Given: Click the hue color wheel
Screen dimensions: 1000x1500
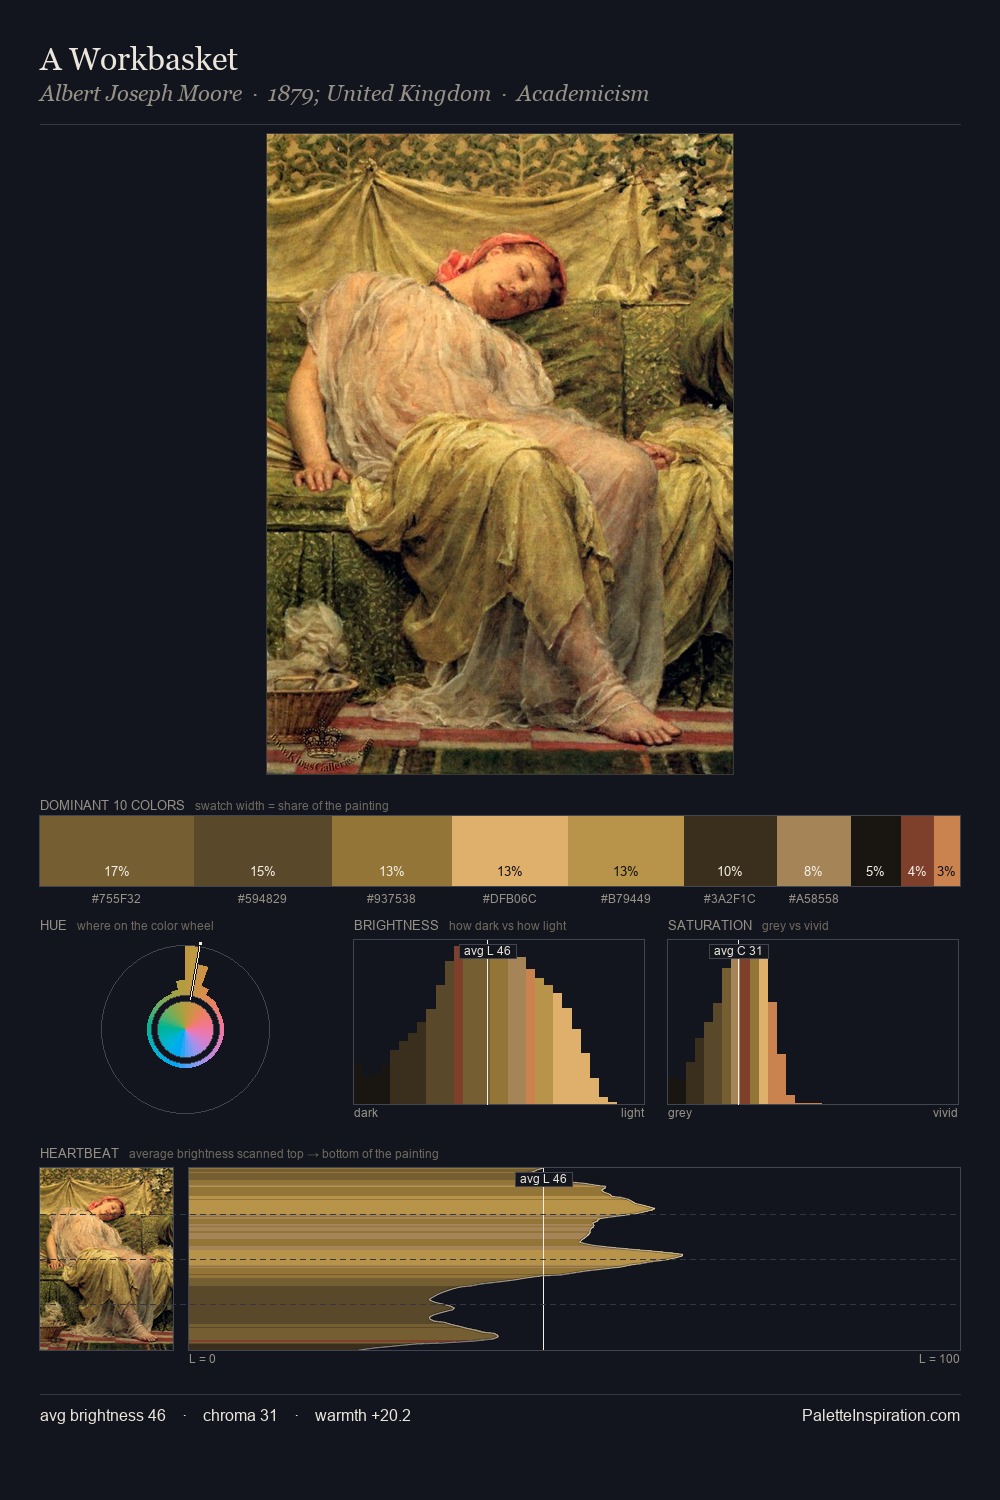Looking at the screenshot, I should point(185,1029).
